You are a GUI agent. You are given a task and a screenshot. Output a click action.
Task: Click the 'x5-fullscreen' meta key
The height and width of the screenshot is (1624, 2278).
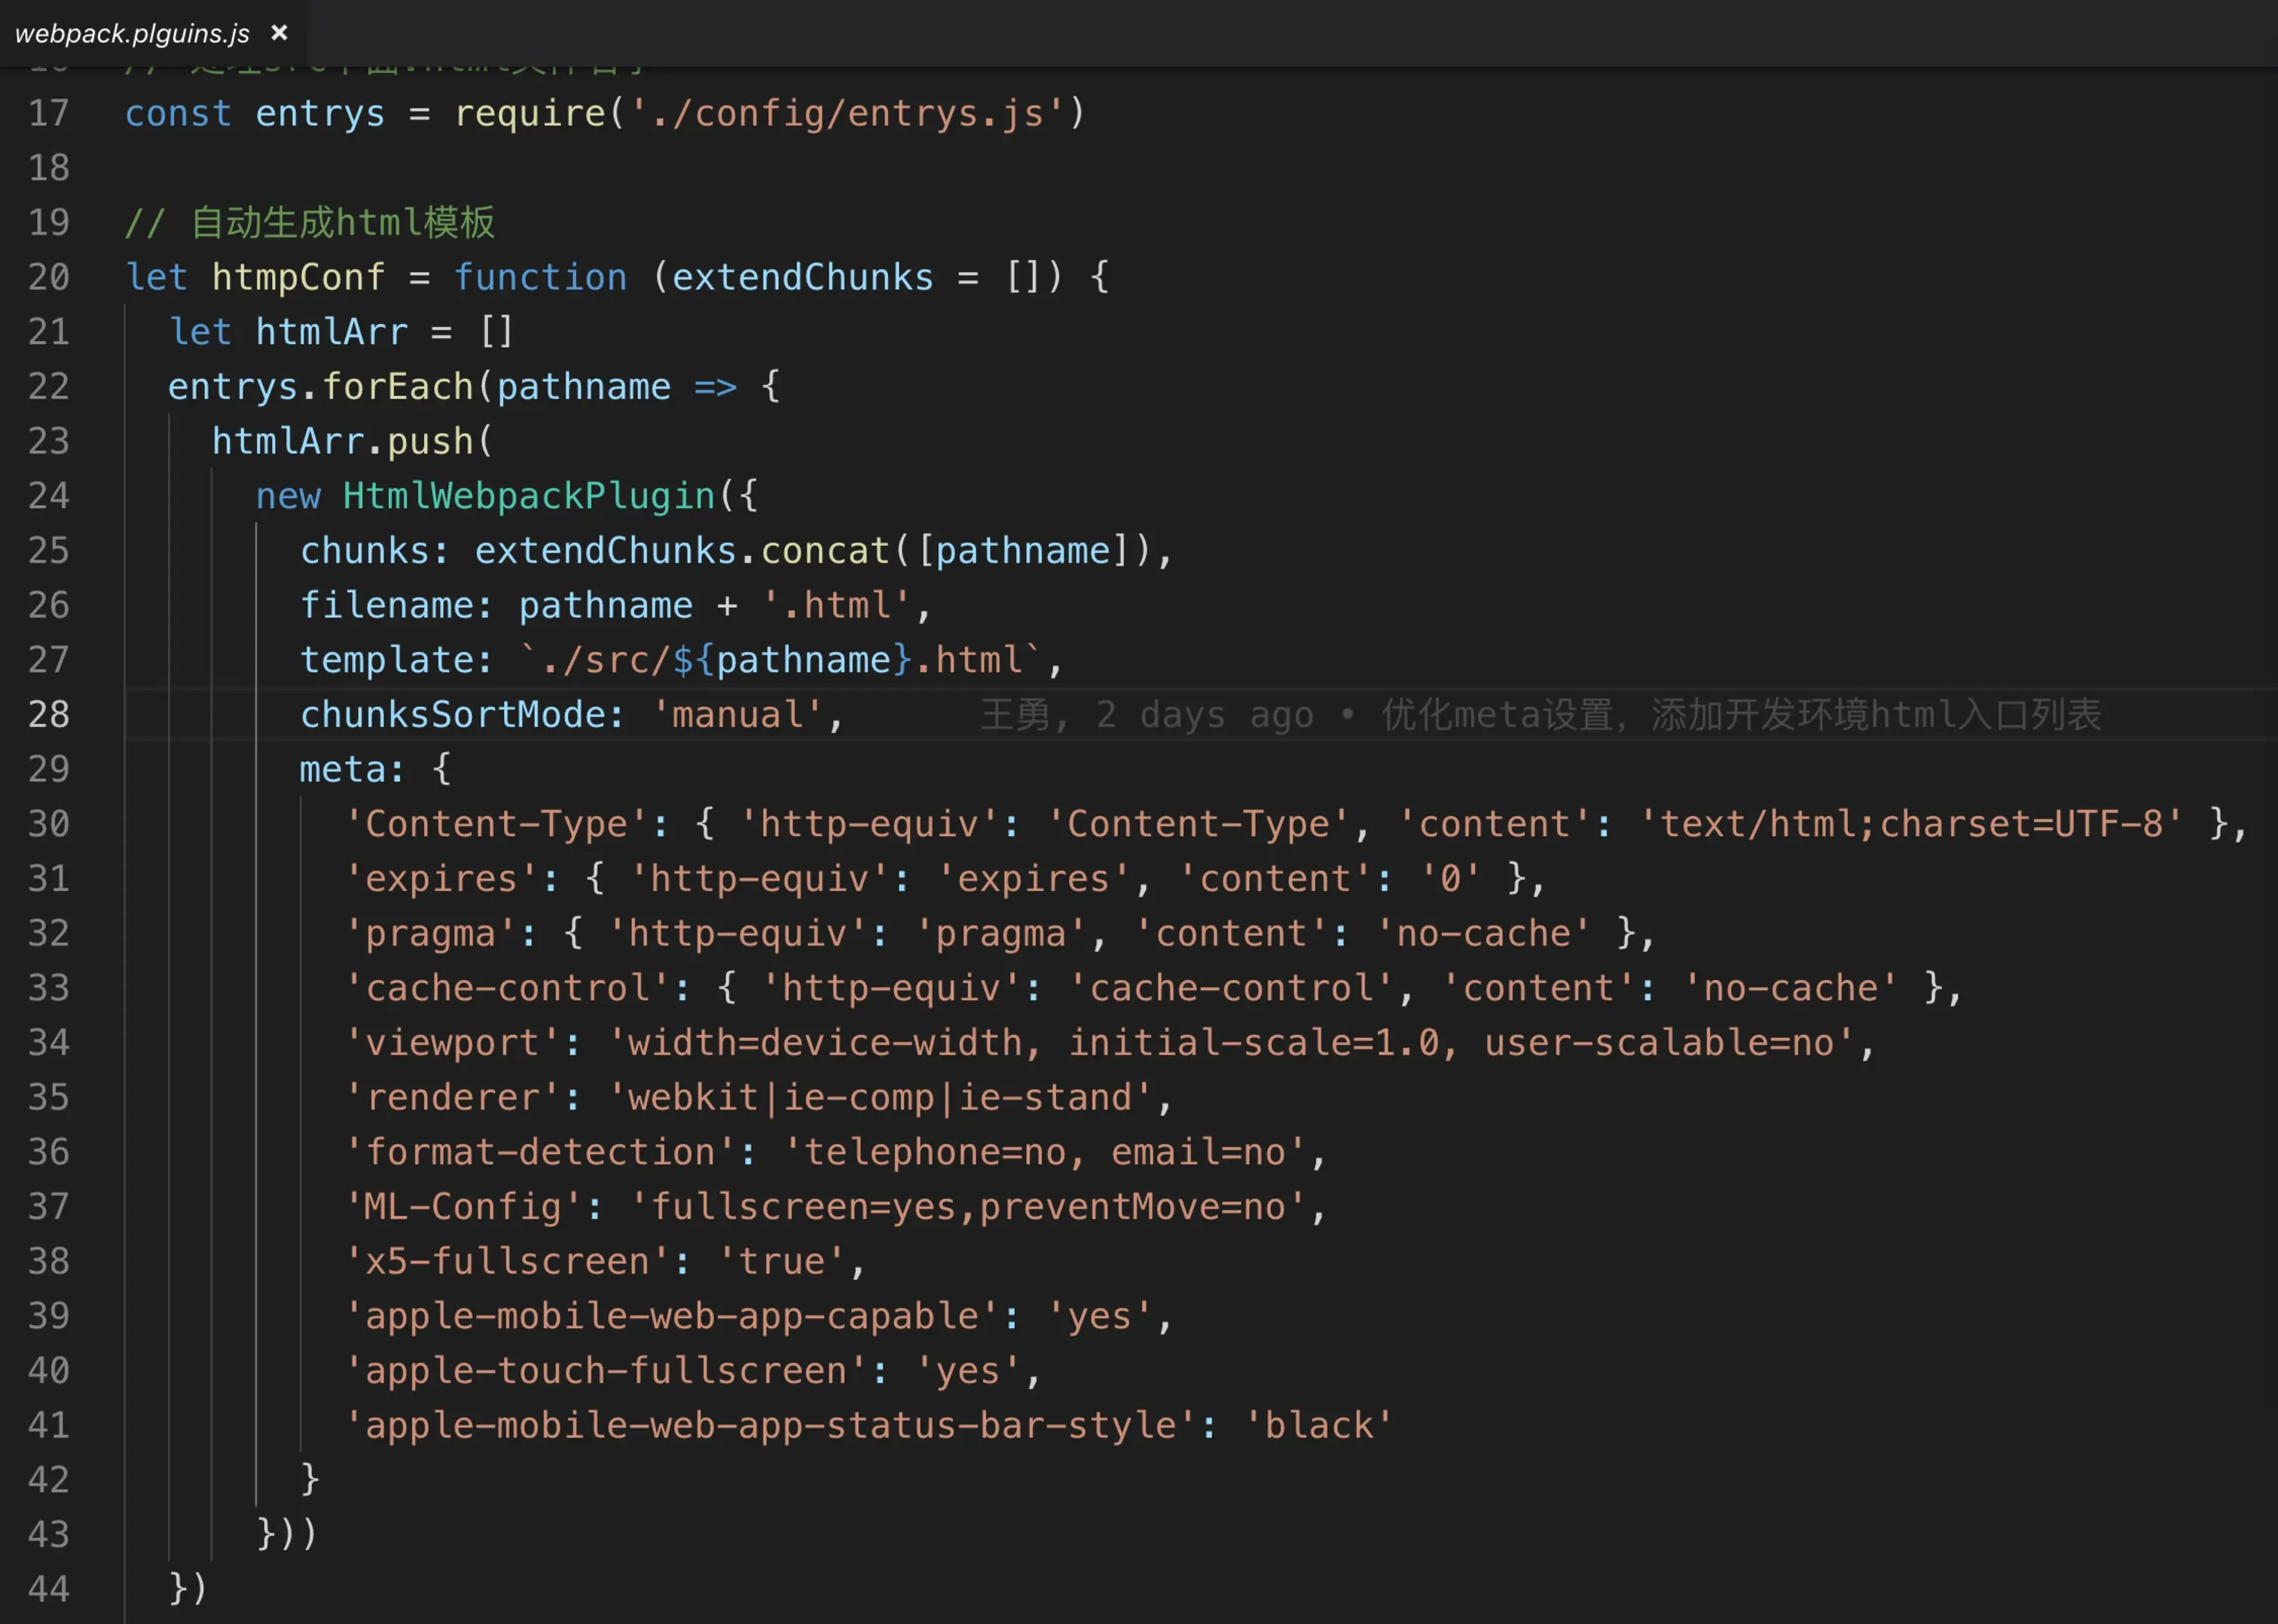(506, 1262)
